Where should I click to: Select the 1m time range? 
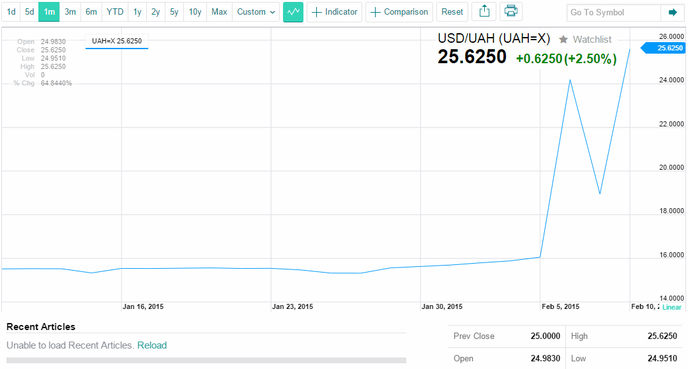pyautogui.click(x=49, y=12)
